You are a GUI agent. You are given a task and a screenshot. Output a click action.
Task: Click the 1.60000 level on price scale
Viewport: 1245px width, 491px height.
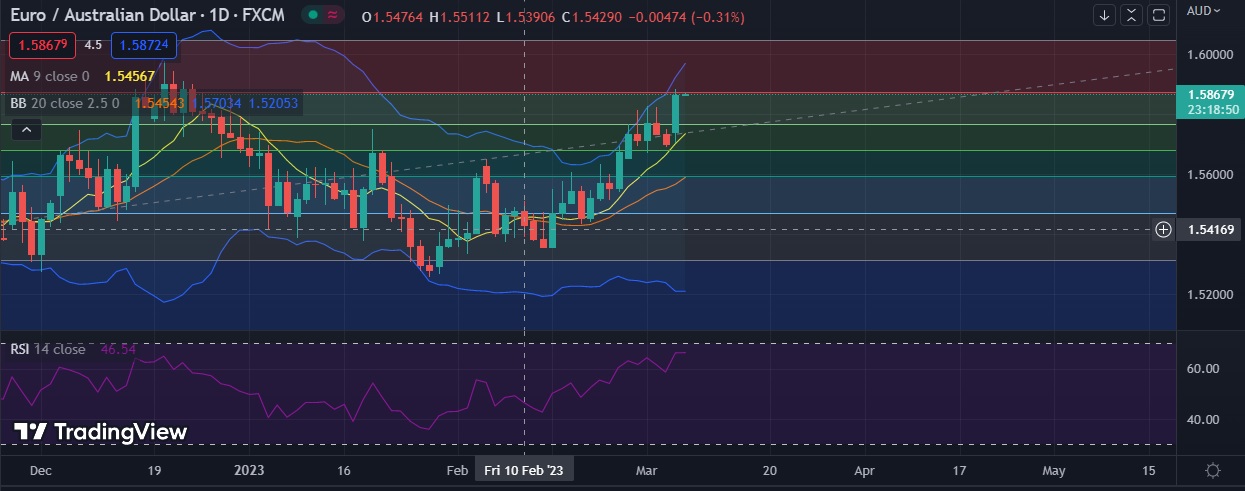click(1210, 54)
